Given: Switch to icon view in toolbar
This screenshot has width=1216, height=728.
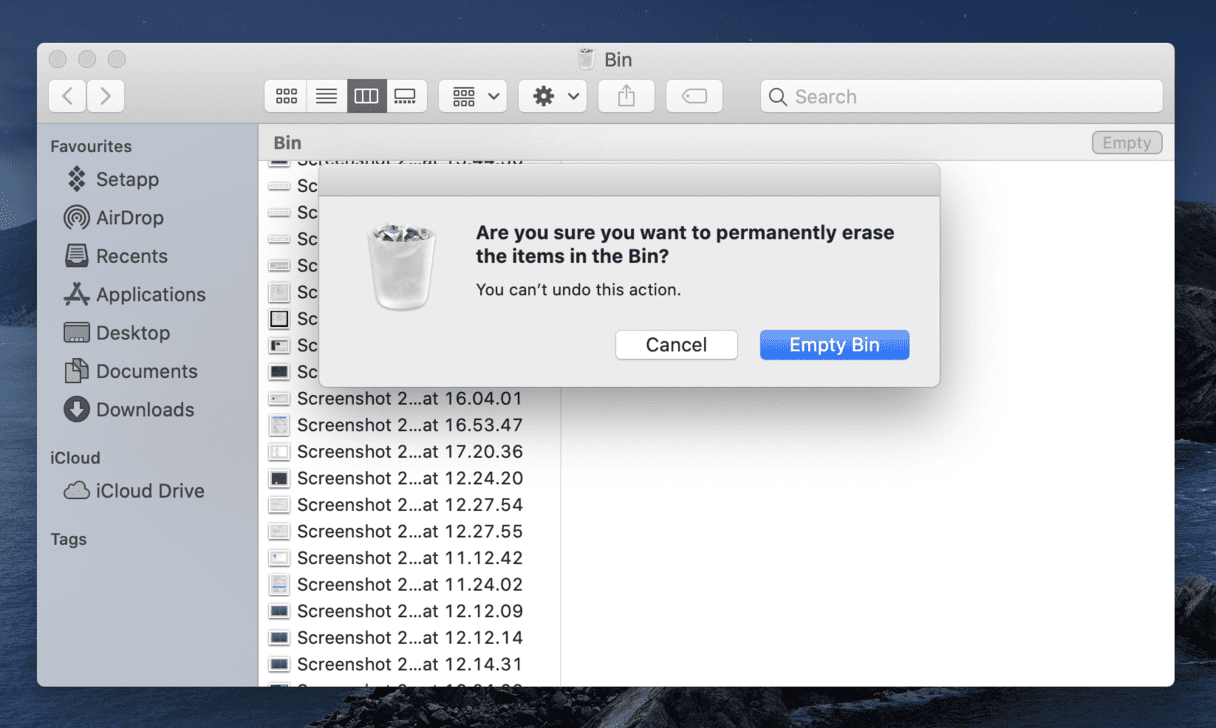Looking at the screenshot, I should pos(286,96).
